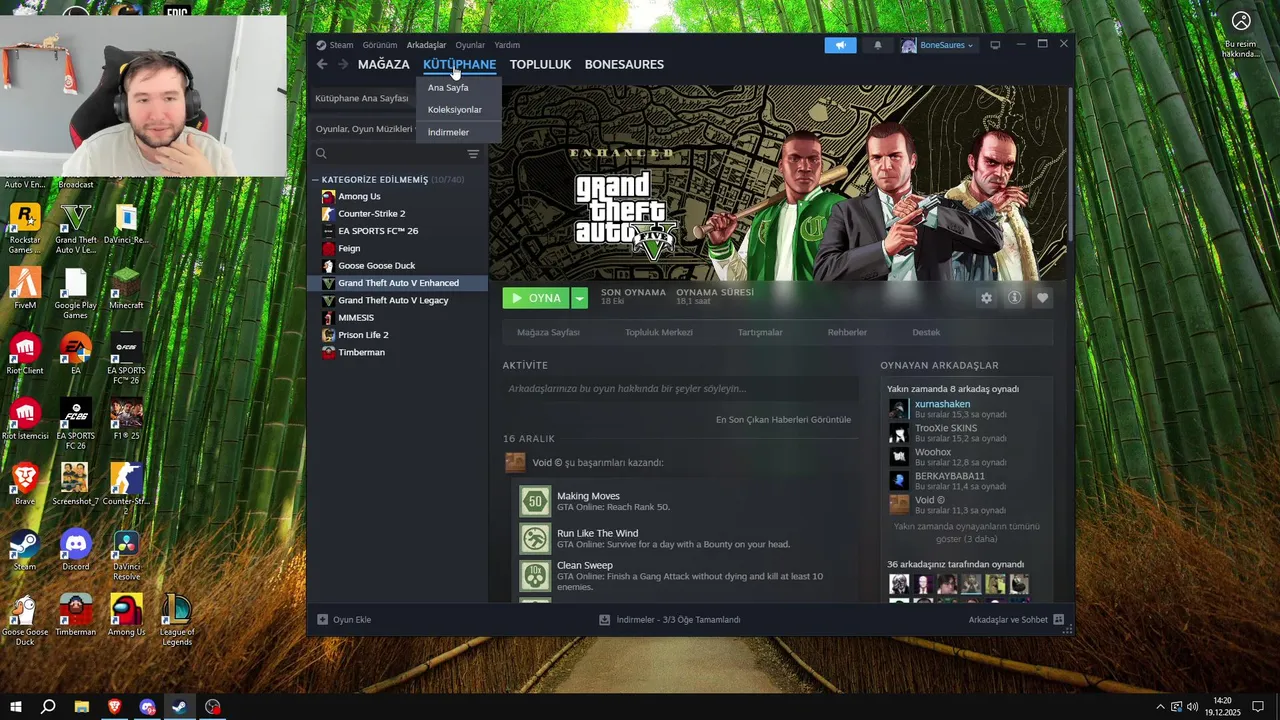Click the Steam announcements megaphone icon
This screenshot has width=1280, height=720.
click(x=840, y=45)
